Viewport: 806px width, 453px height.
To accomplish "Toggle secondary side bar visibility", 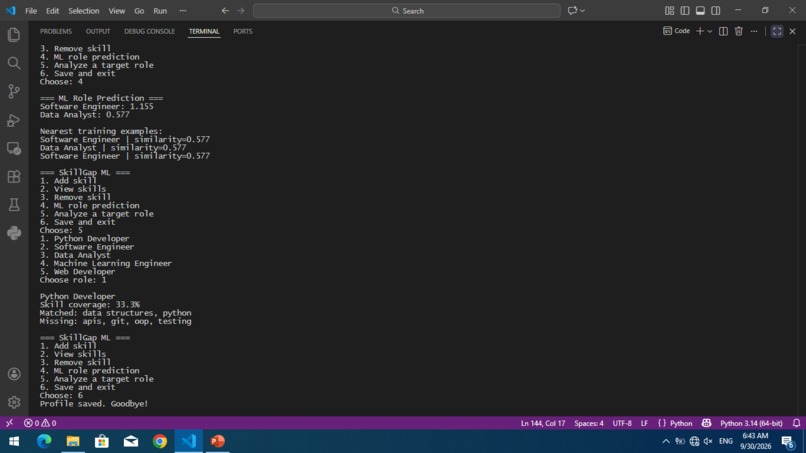I will pyautogui.click(x=716, y=10).
